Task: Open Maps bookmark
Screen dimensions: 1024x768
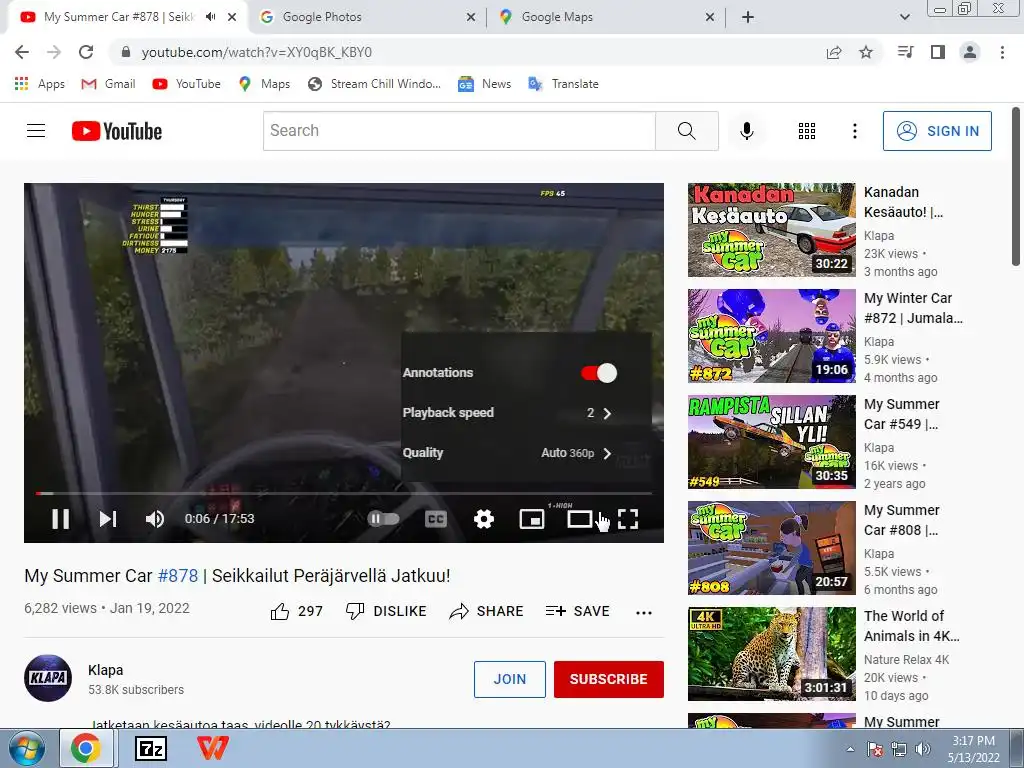Action: [264, 84]
